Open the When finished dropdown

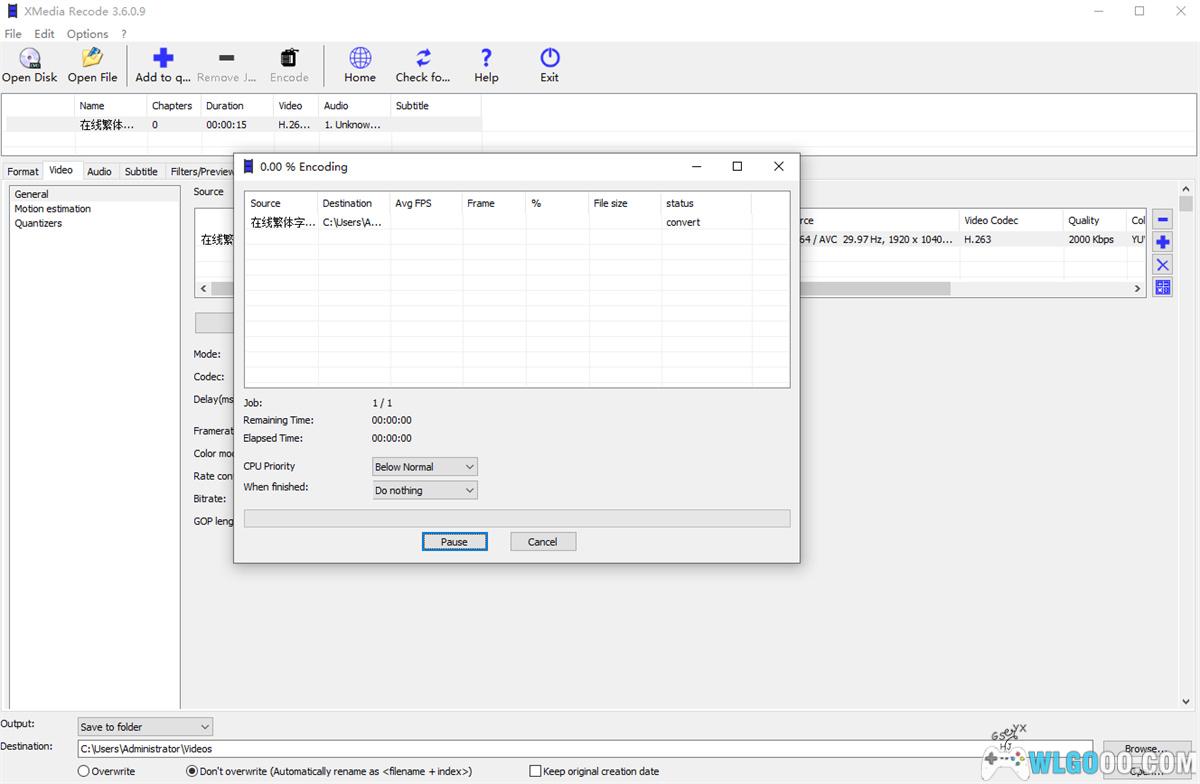[x=424, y=491]
